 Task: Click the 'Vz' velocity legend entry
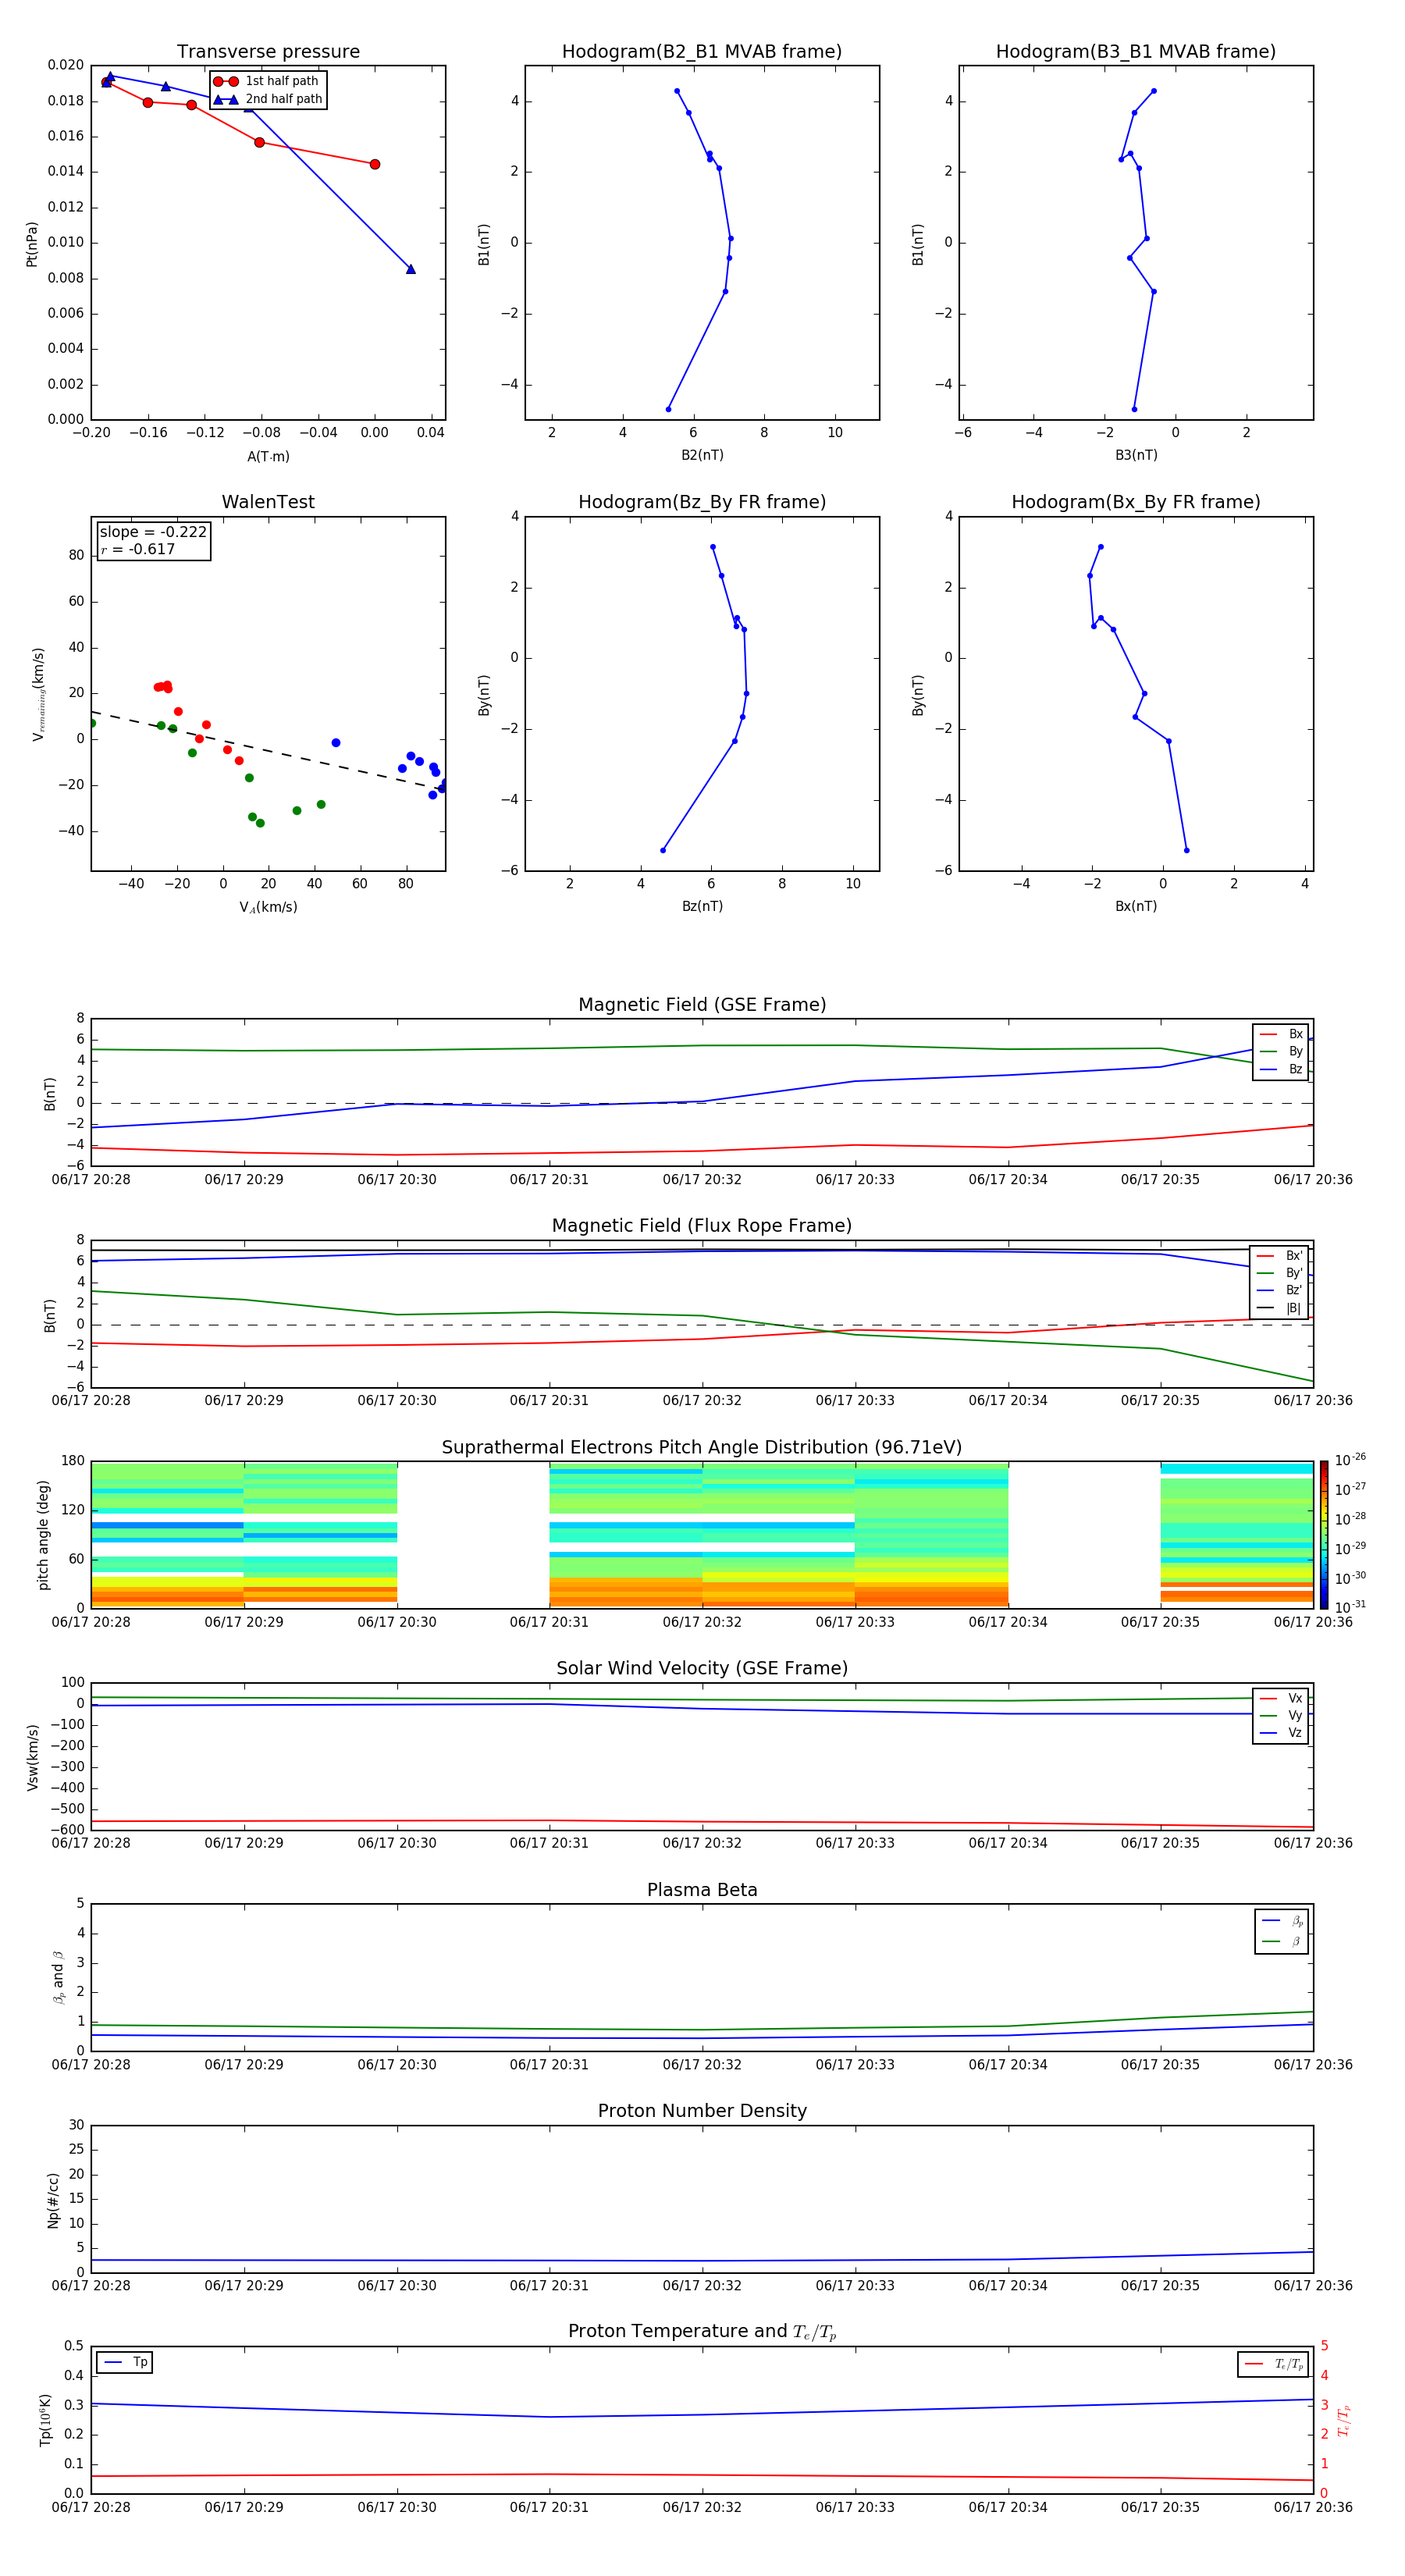[x=1281, y=1732]
